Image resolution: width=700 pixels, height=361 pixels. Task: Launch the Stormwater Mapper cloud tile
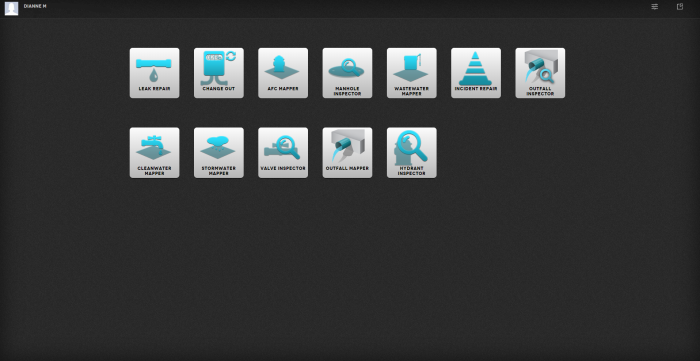coord(219,153)
